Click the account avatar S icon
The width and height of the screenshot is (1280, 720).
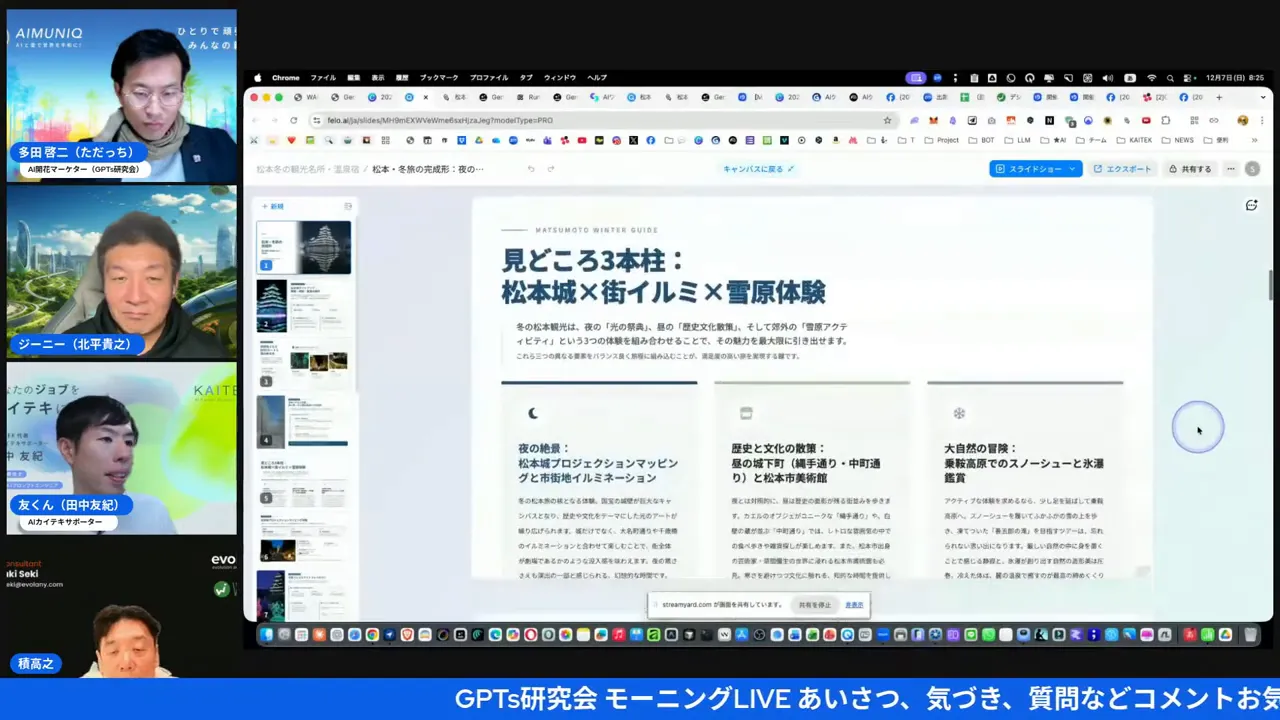coord(1252,169)
